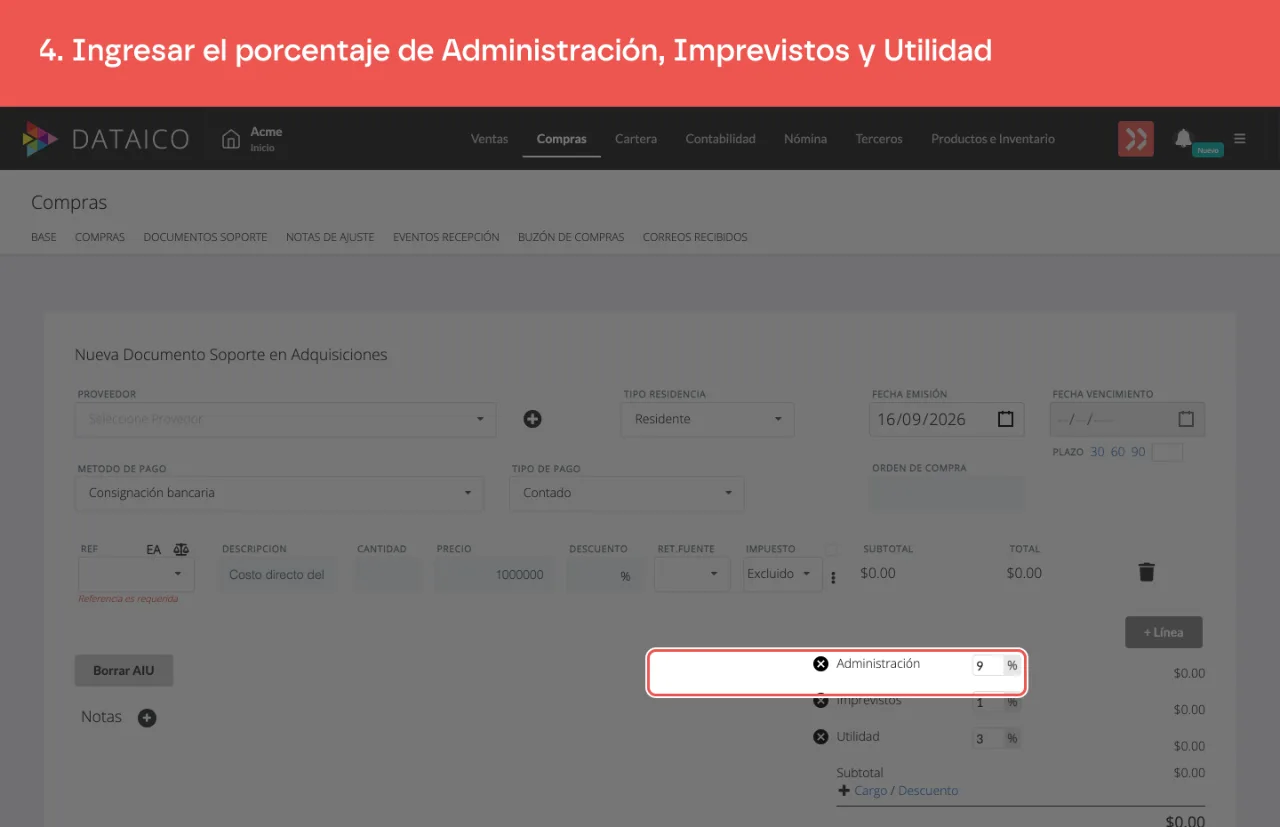Viewport: 1280px width, 827px height.
Task: Delete the line with trash icon
Action: point(1146,572)
